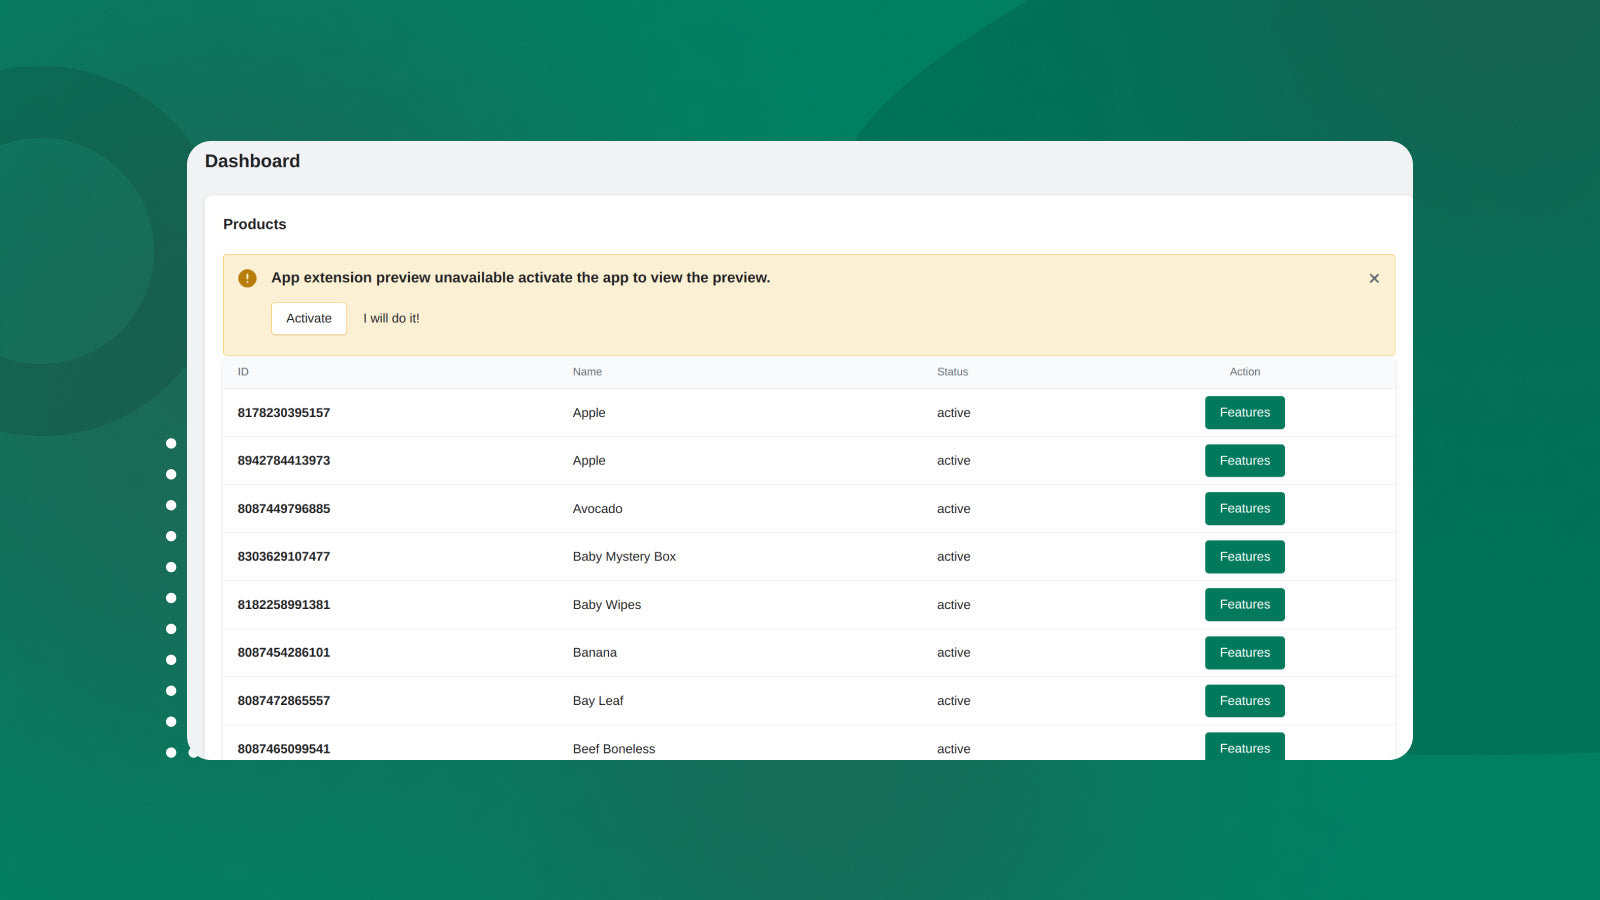Select product ID 8087454286101
The image size is (1600, 900).
284,653
